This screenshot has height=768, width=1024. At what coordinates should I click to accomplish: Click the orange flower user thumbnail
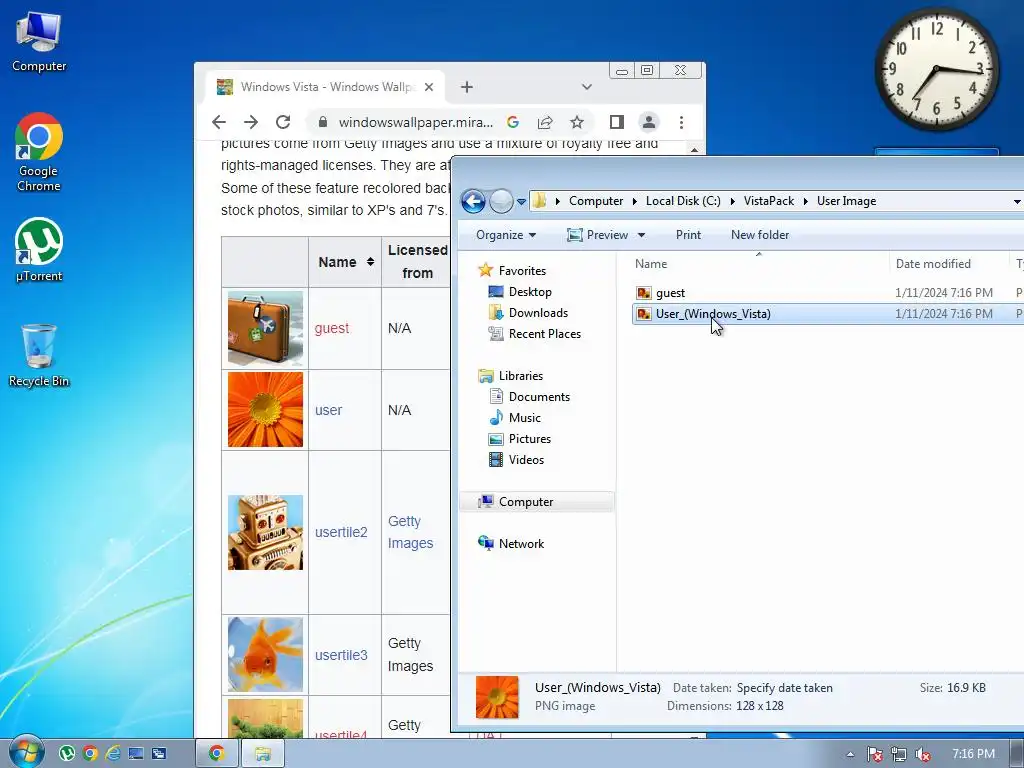pos(265,409)
